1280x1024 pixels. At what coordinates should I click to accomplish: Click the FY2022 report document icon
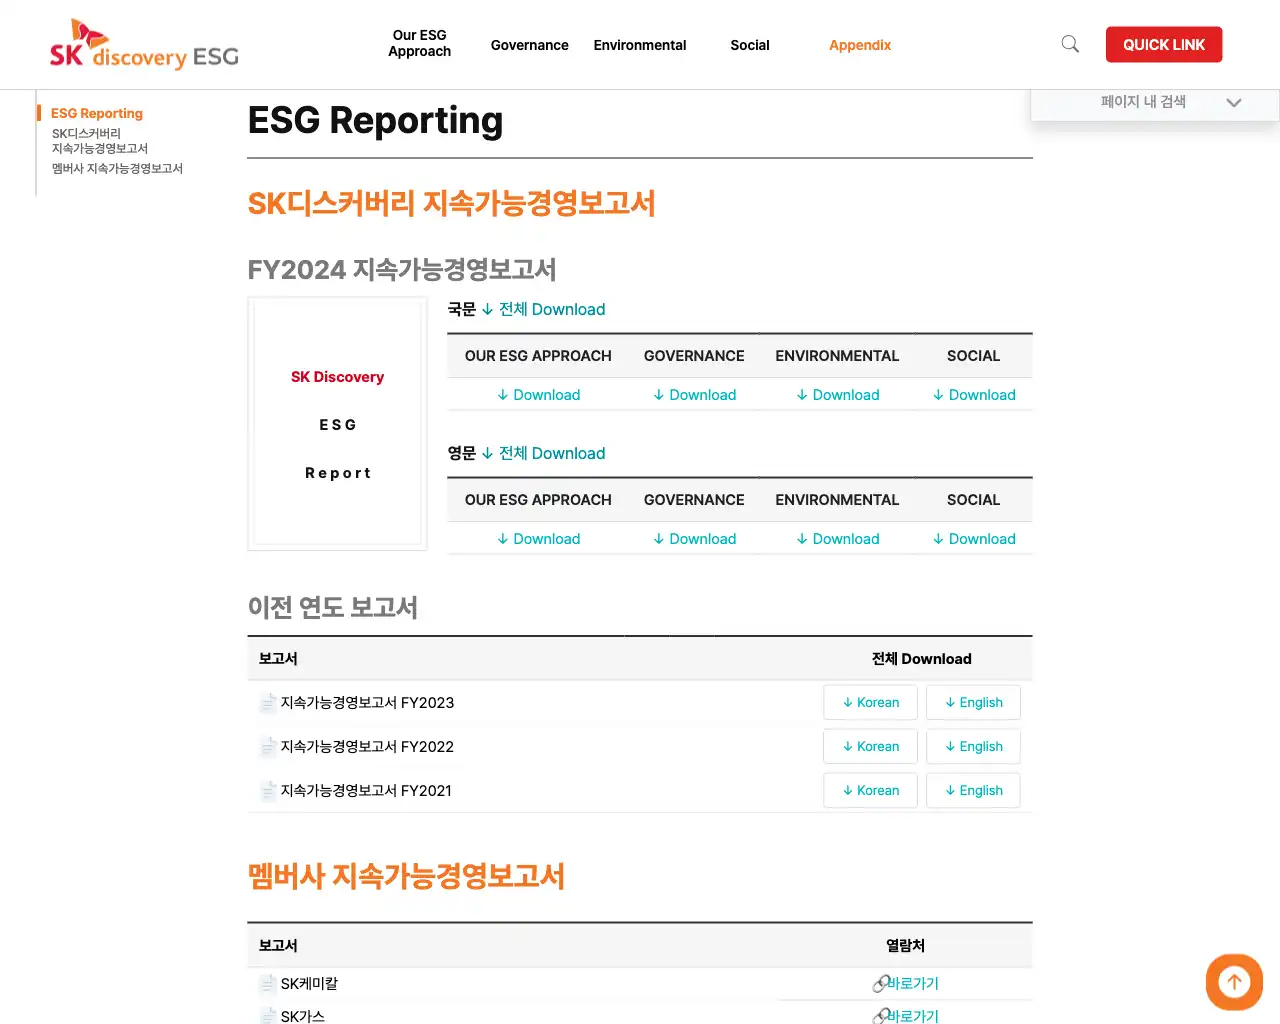[267, 747]
